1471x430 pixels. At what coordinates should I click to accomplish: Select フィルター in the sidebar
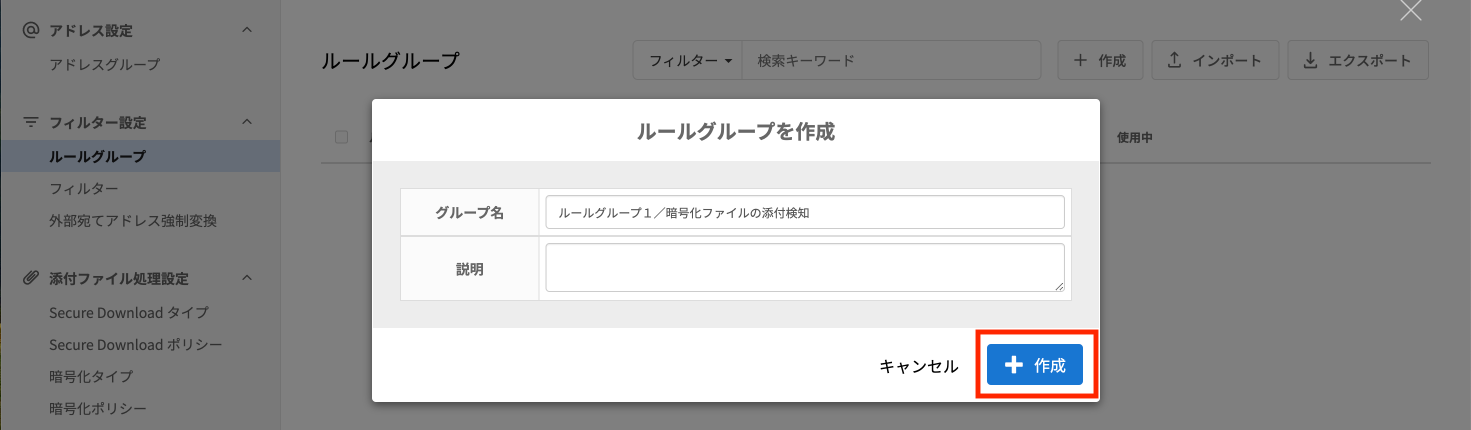pyautogui.click(x=84, y=188)
